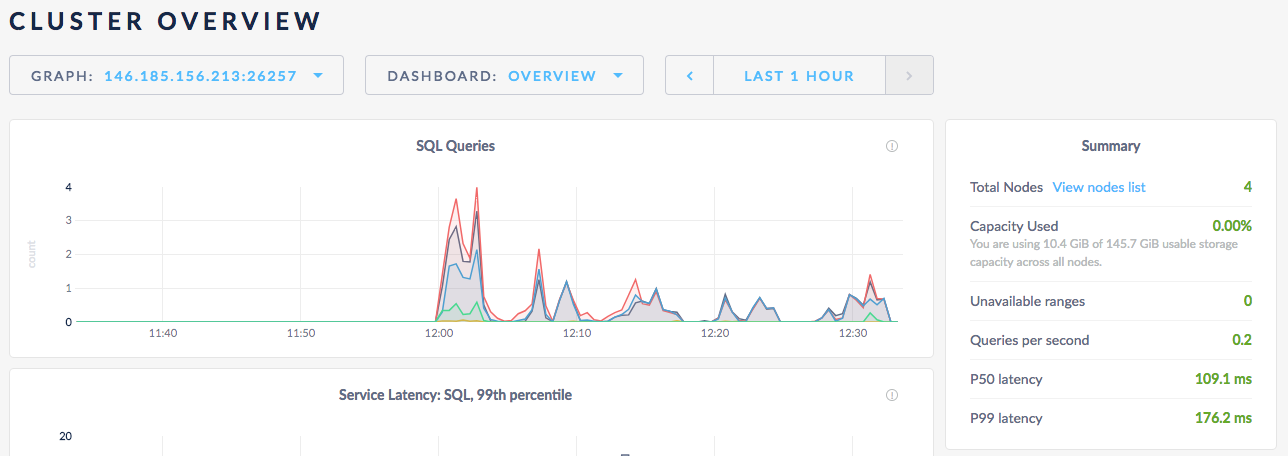Click the 12:20 time axis label
Screen dimensions: 1288x456
tap(715, 333)
